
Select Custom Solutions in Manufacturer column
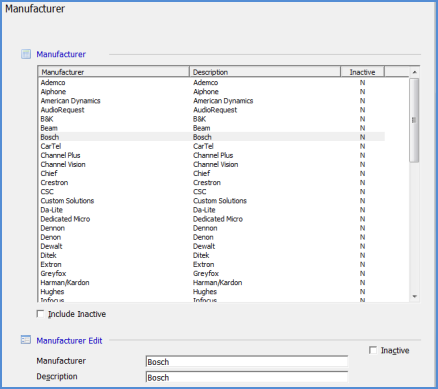pyautogui.click(x=67, y=201)
